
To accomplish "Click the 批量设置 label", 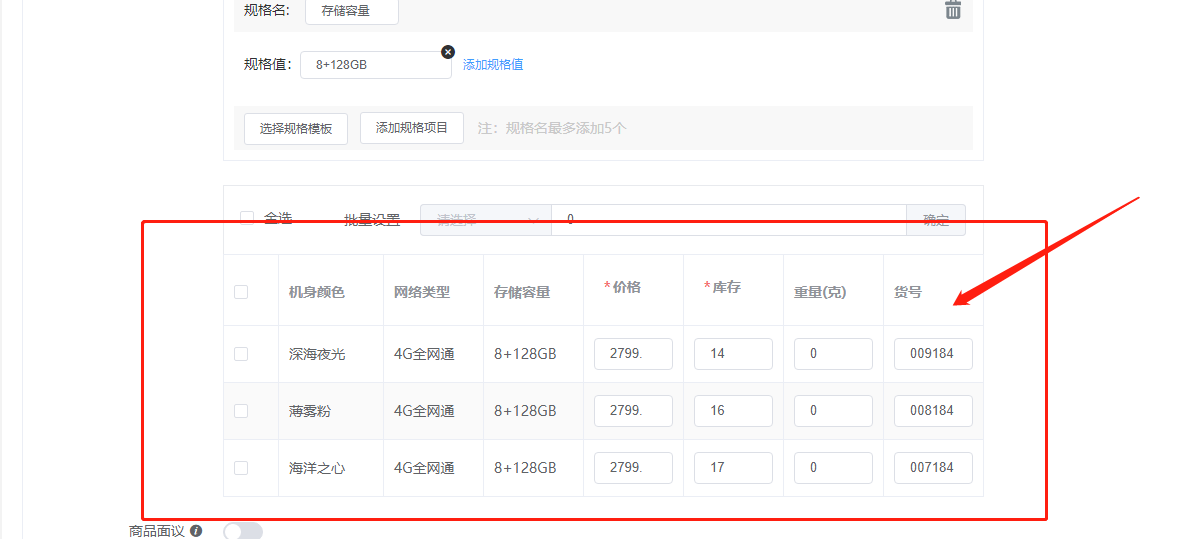I will tap(372, 220).
